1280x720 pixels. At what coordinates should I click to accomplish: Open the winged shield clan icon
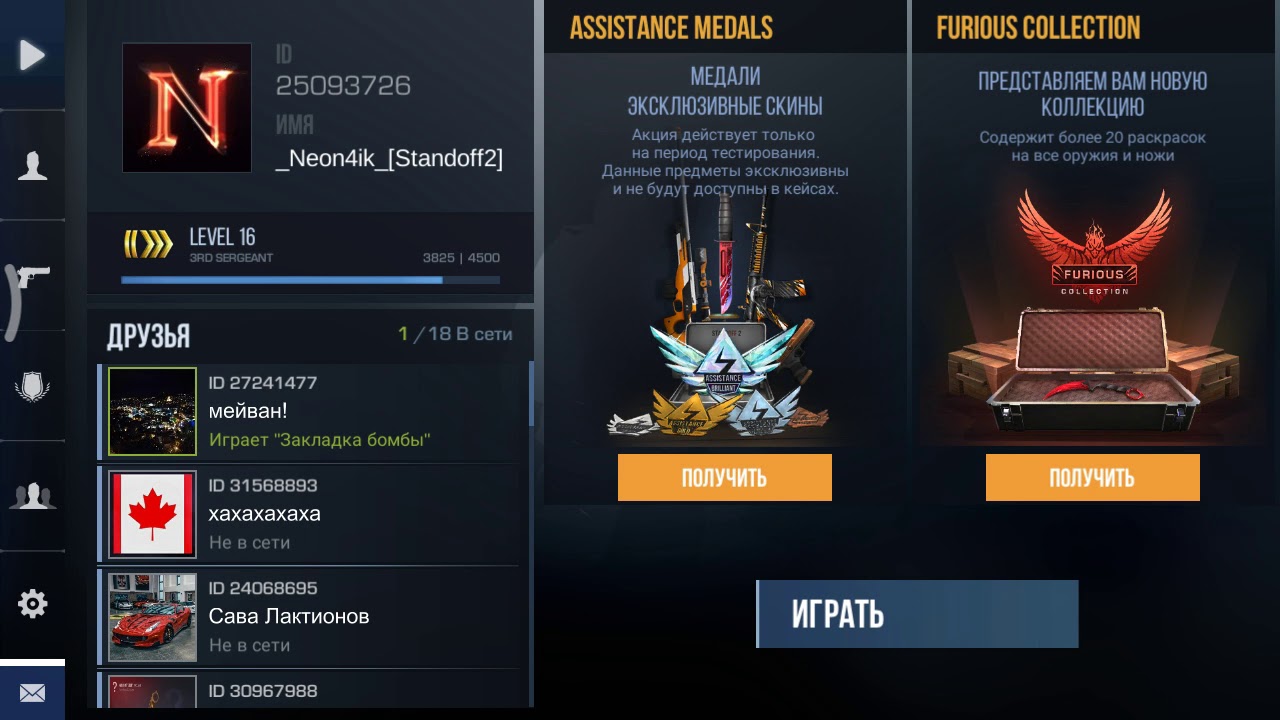32,386
